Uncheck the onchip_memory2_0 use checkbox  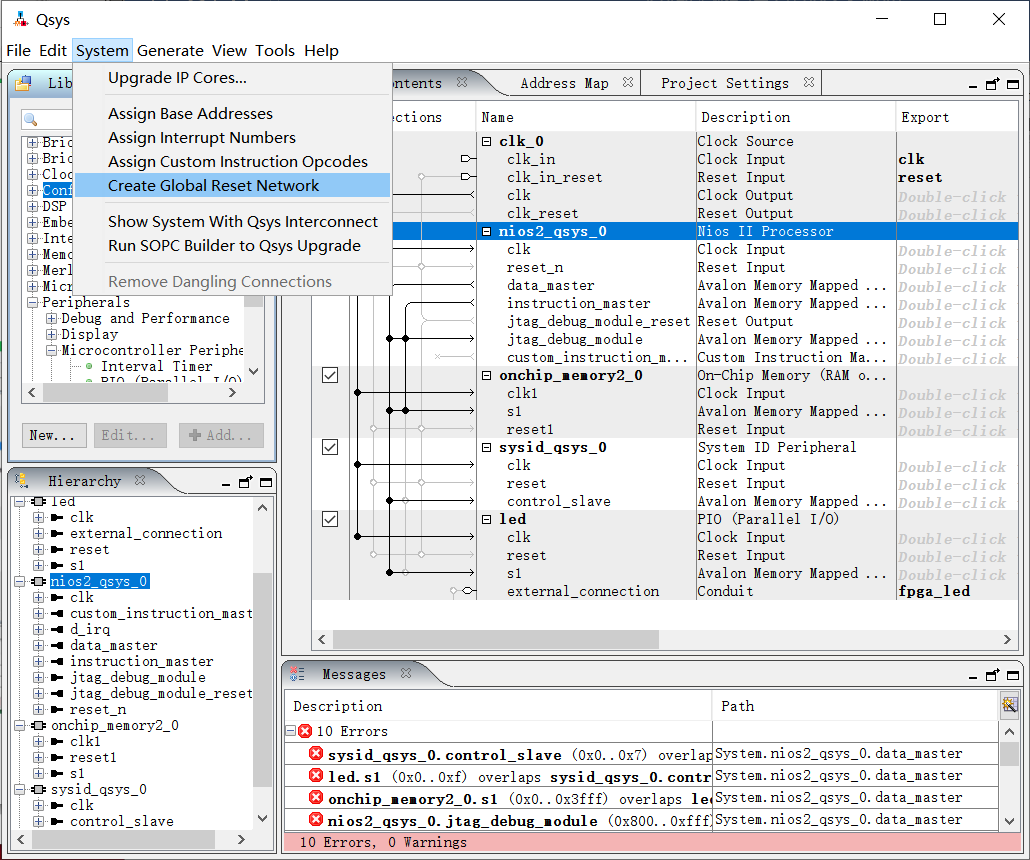[330, 375]
